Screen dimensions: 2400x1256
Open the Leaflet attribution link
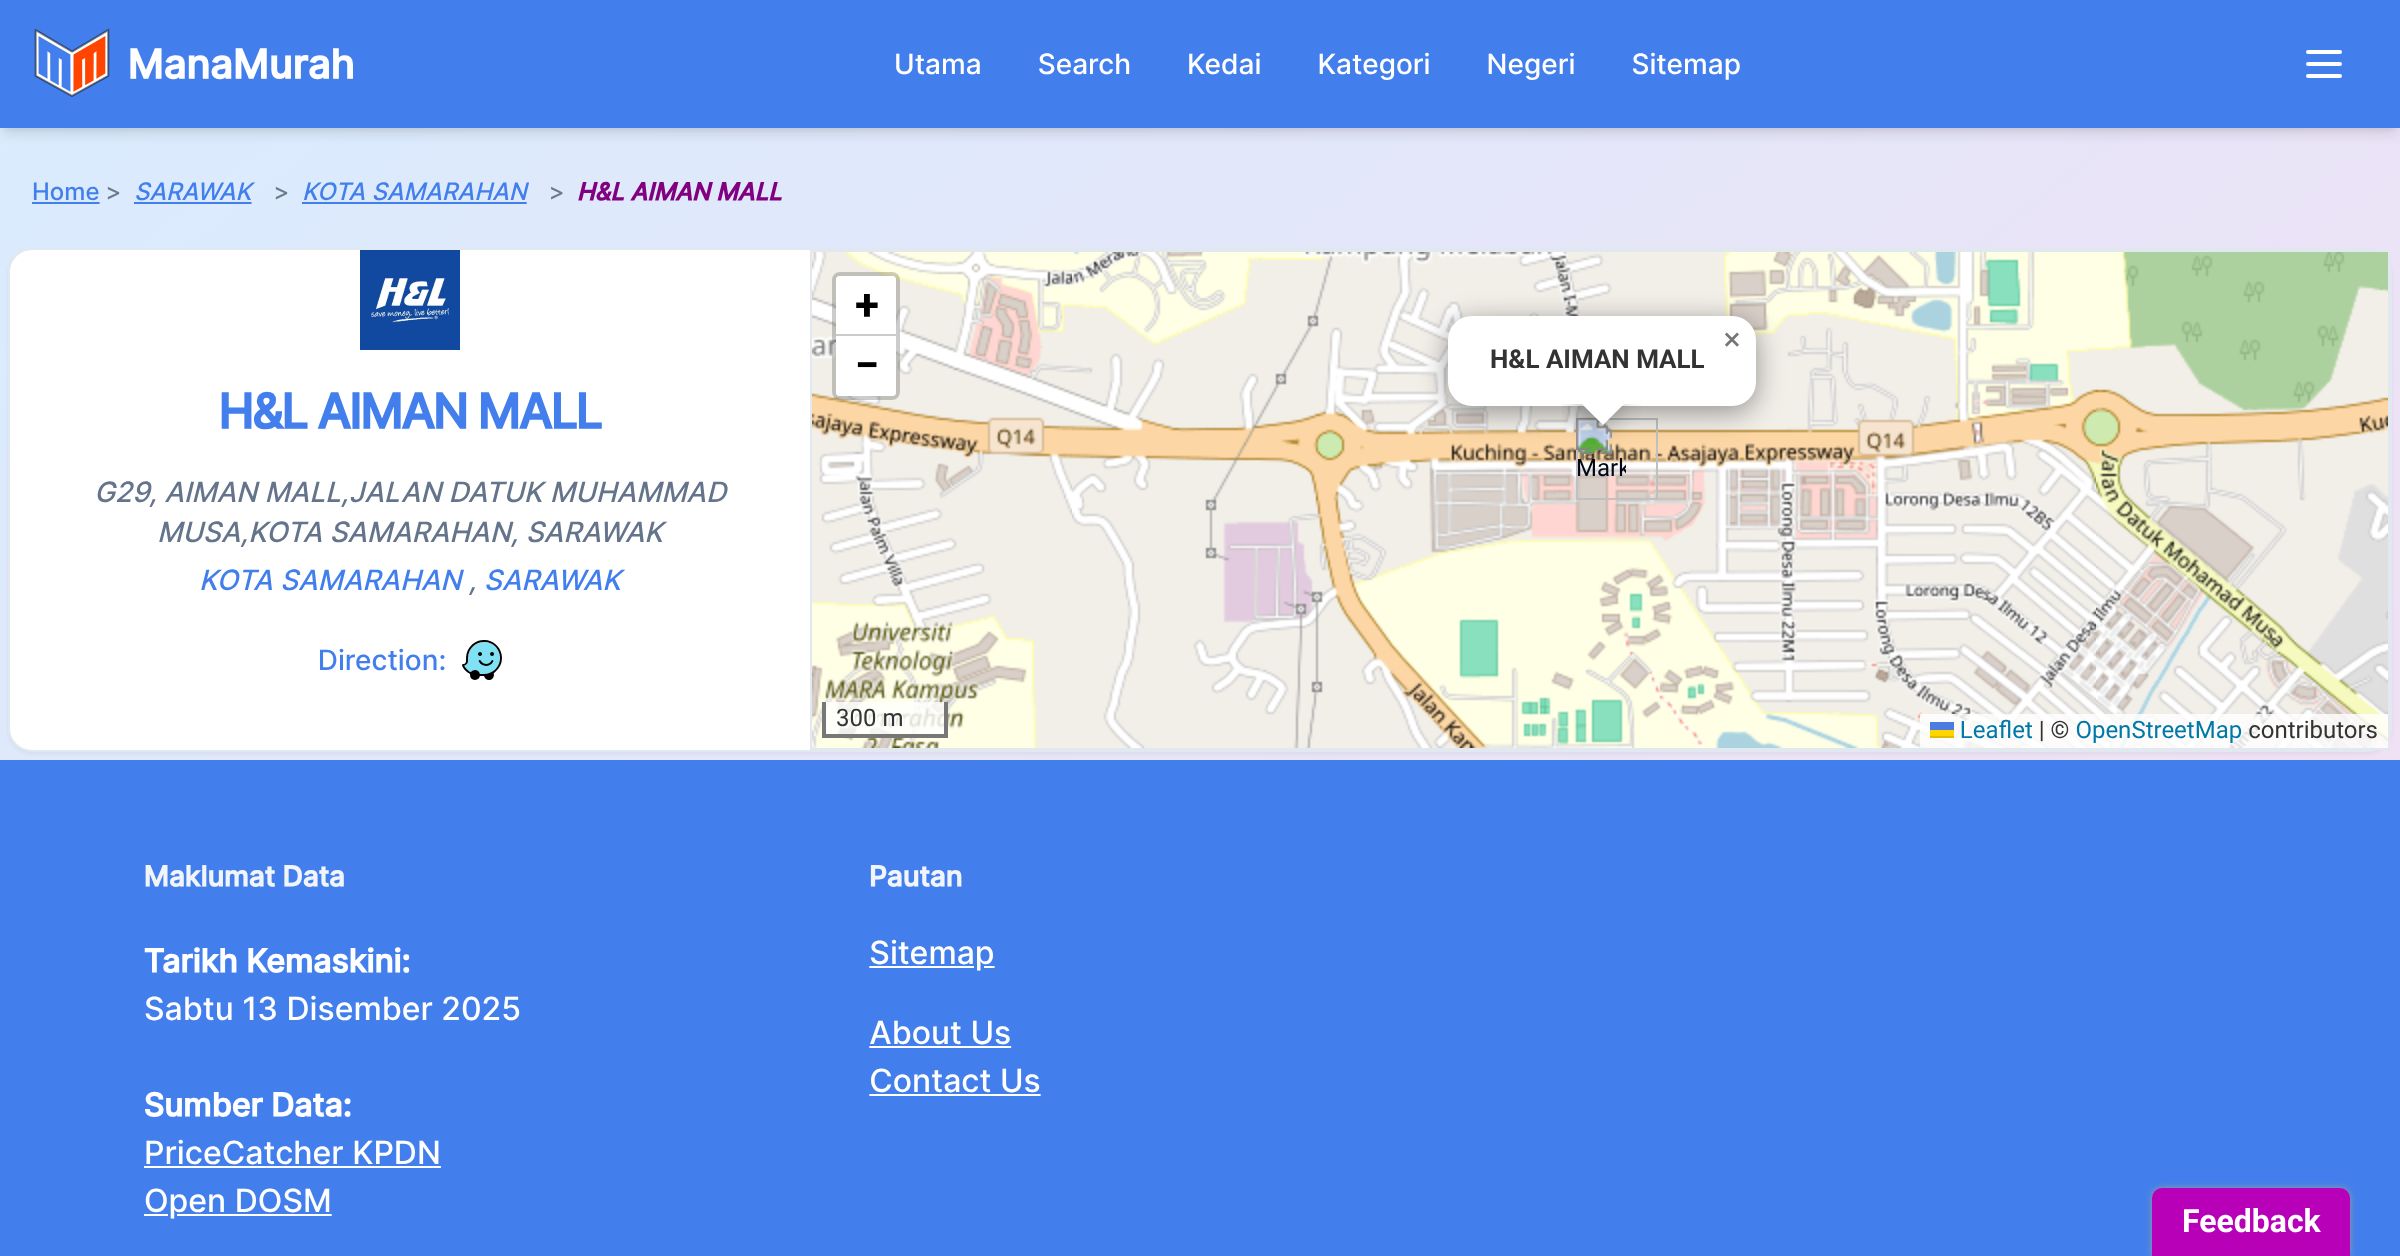point(1995,730)
